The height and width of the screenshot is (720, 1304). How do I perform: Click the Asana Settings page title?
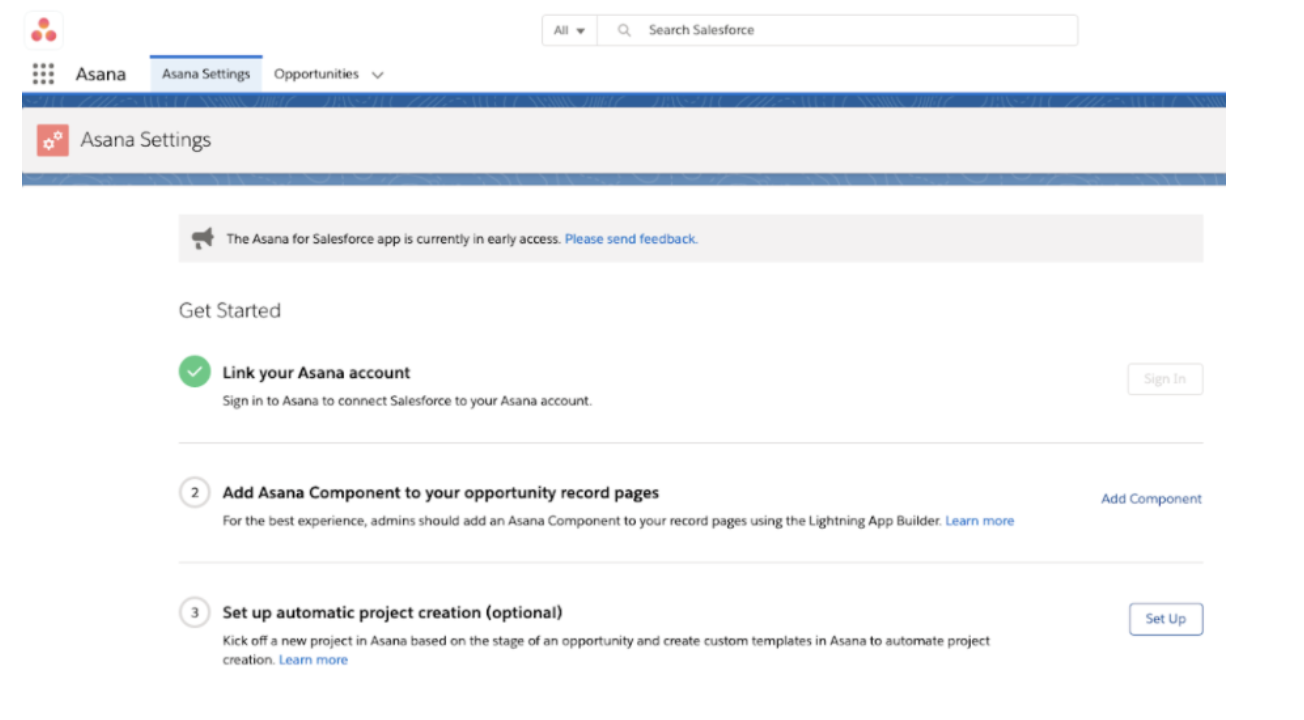tap(146, 140)
